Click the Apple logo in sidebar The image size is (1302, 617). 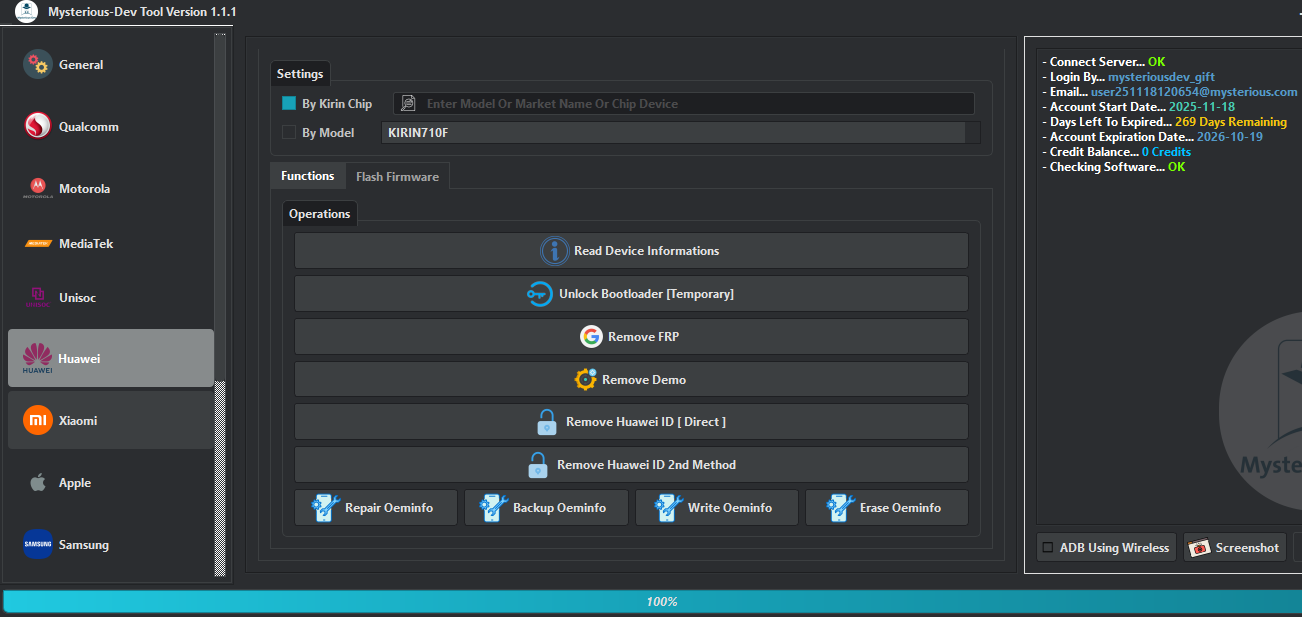pyautogui.click(x=37, y=482)
